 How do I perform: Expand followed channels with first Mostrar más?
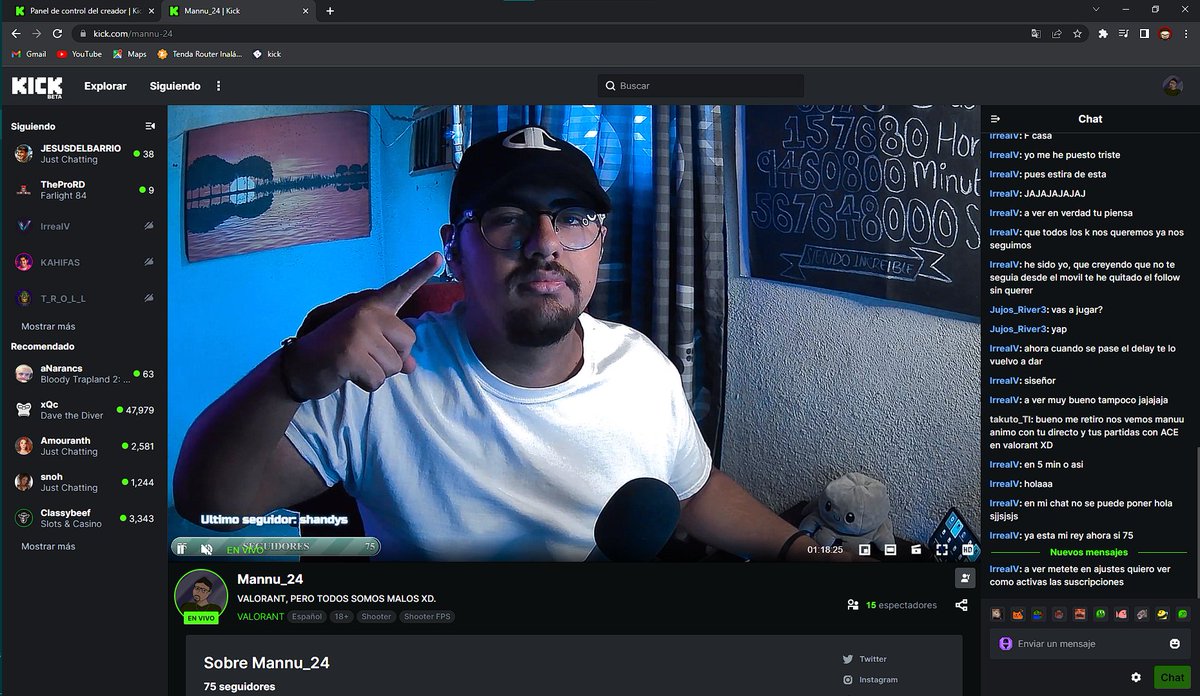(48, 327)
